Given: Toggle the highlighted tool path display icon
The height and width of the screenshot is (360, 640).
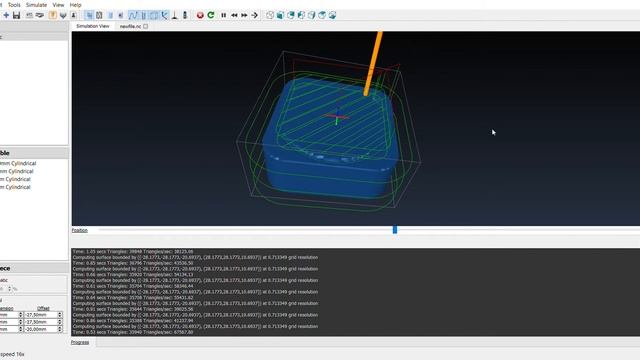Looking at the screenshot, I should 133,15.
